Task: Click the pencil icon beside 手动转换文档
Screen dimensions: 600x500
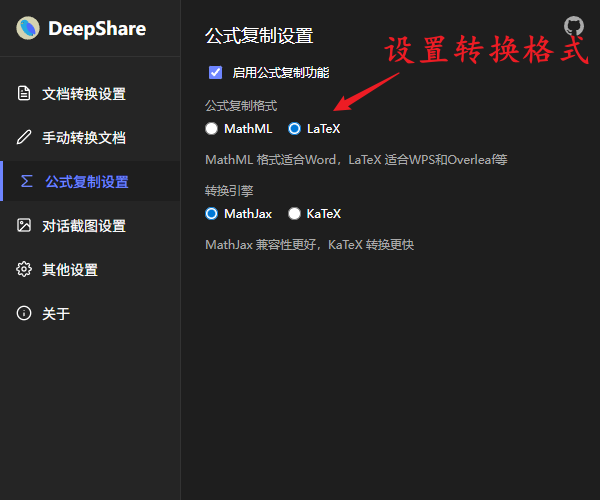Action: pos(24,137)
